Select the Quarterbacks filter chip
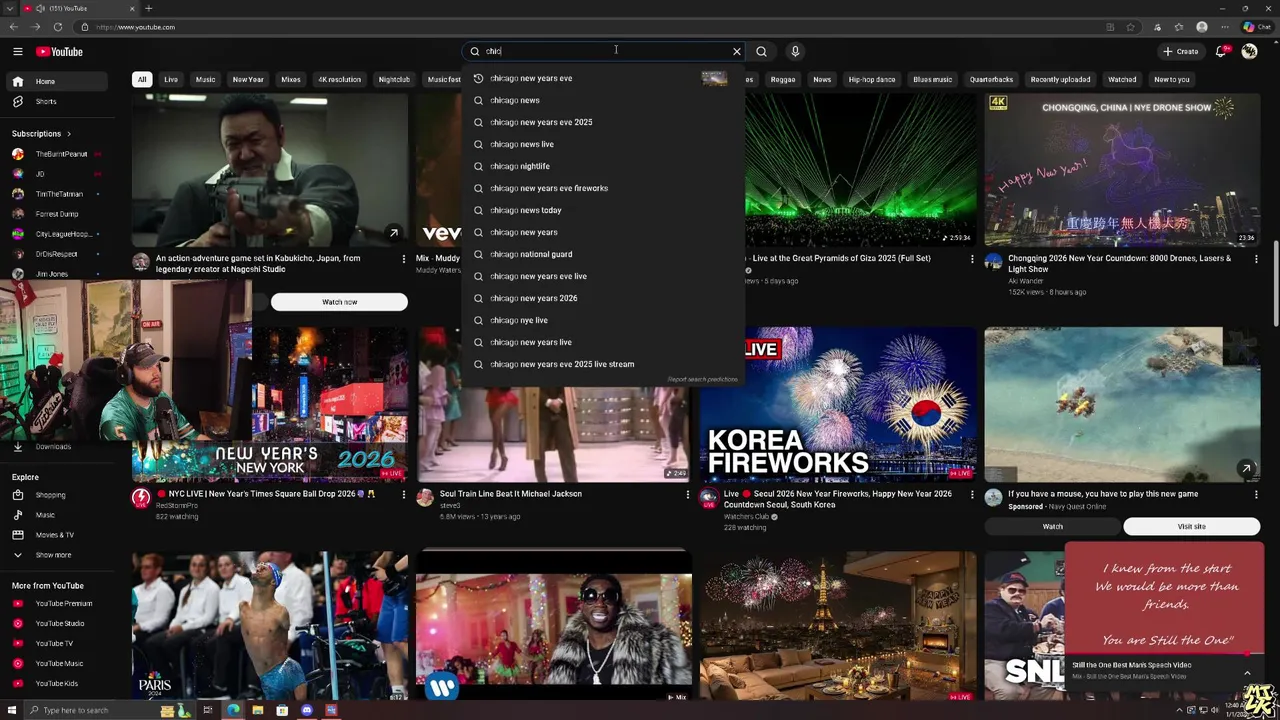Screen dimensions: 1280x720 pos(991,79)
